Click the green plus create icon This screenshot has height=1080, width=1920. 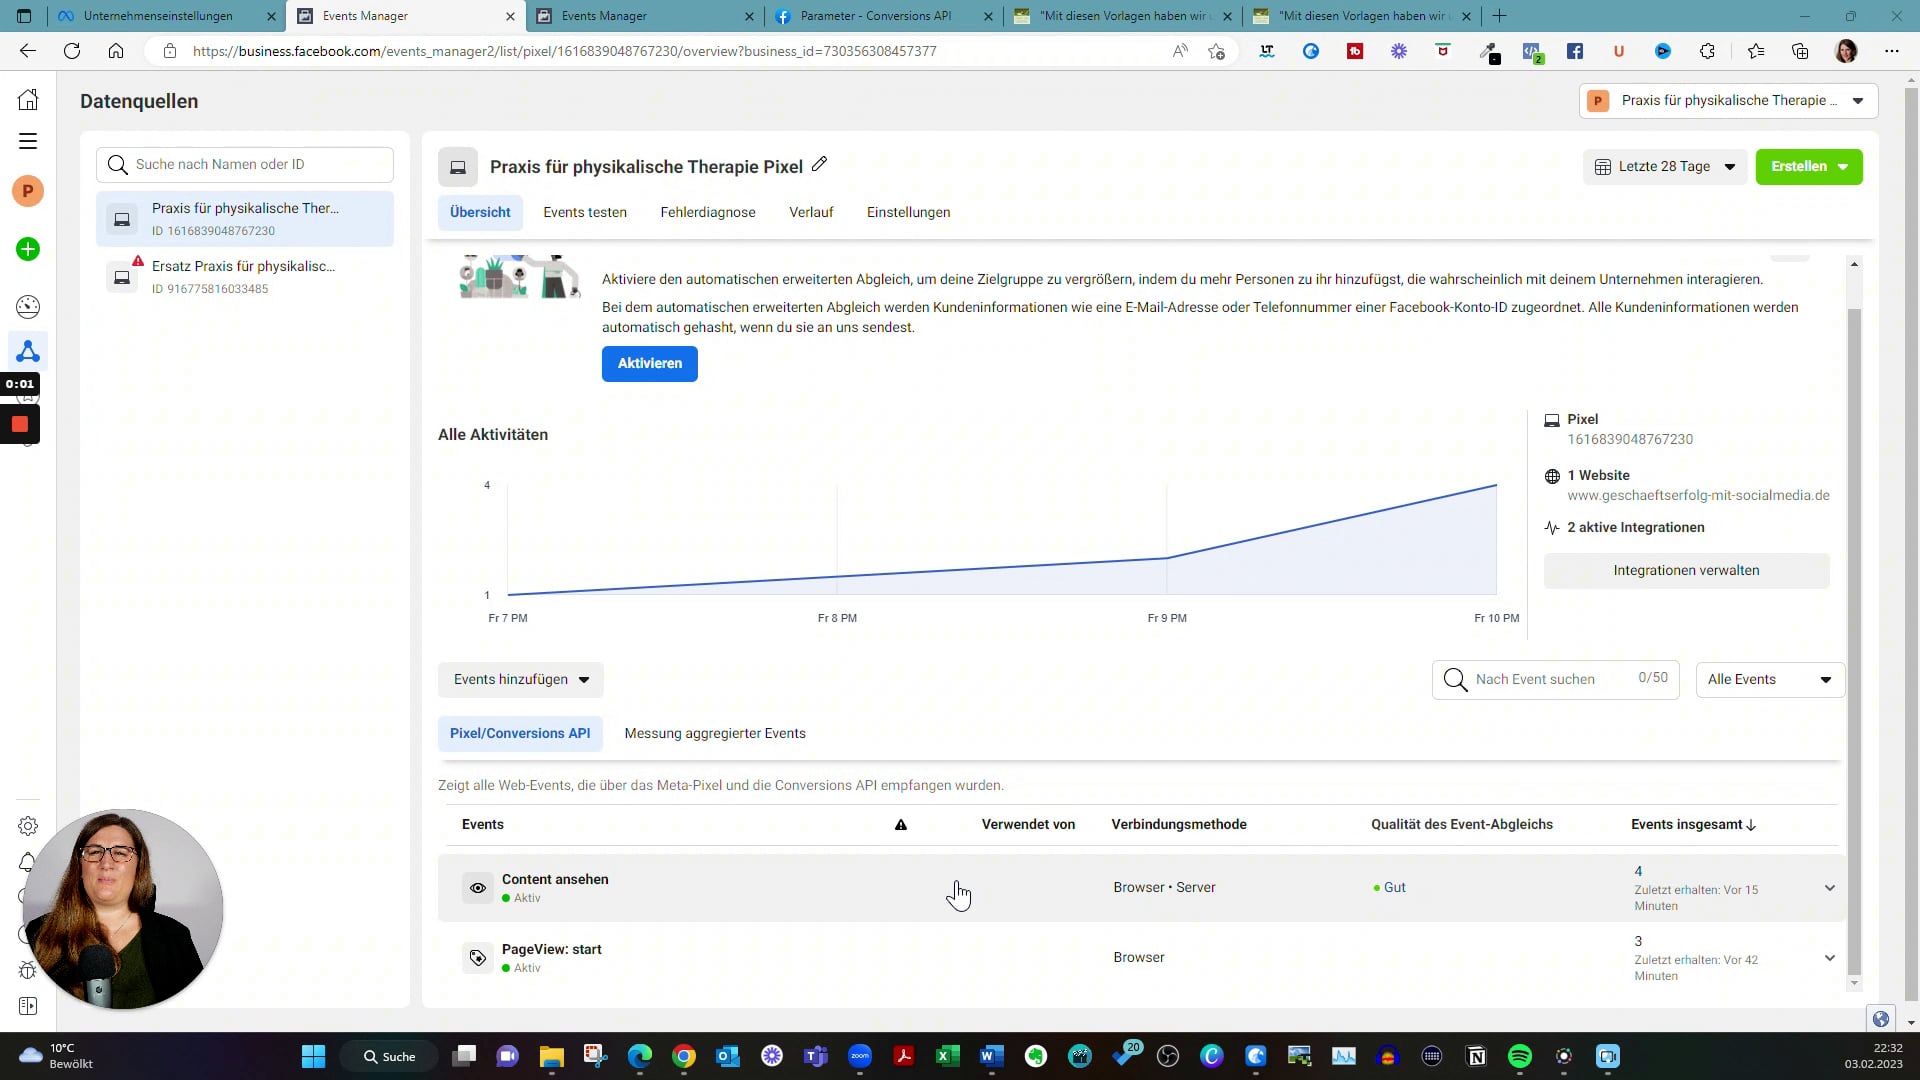pos(28,250)
